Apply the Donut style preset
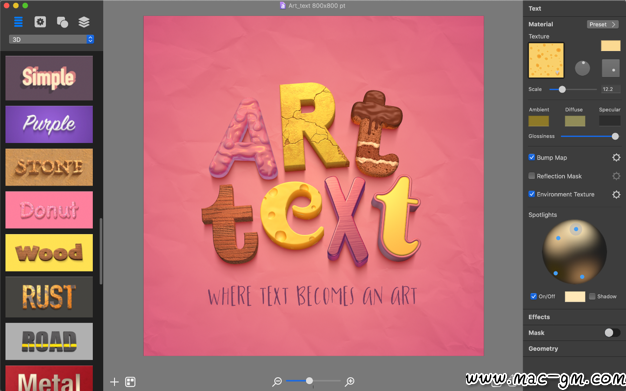 49,210
